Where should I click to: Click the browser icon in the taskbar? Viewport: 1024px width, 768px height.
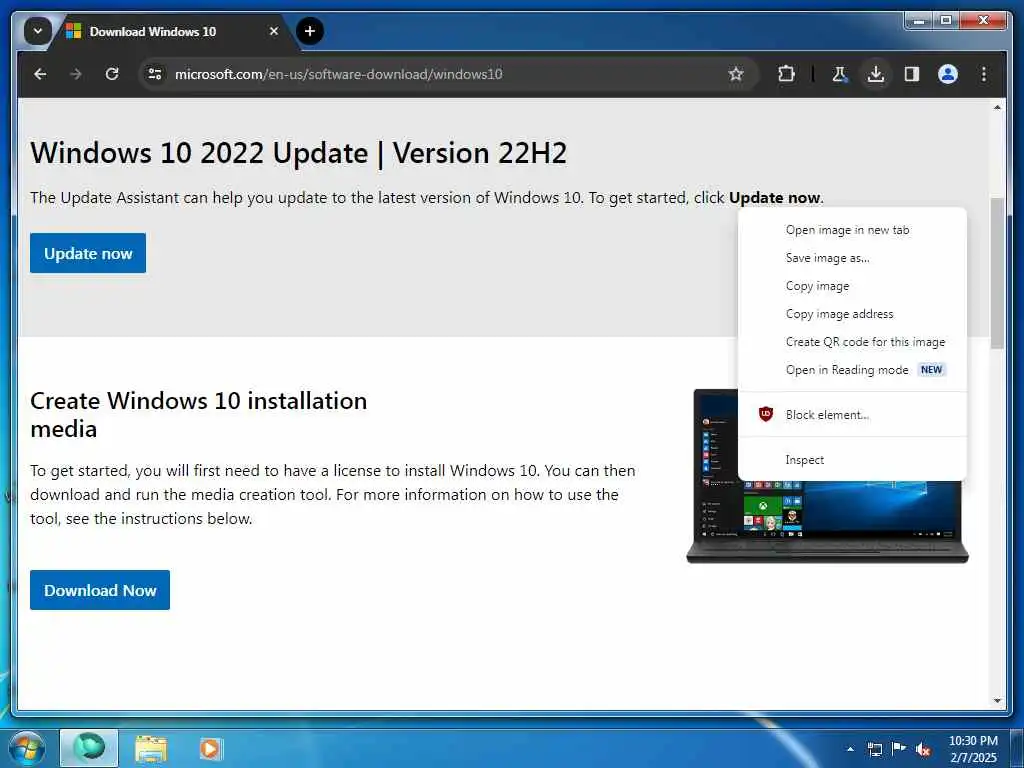[89, 748]
